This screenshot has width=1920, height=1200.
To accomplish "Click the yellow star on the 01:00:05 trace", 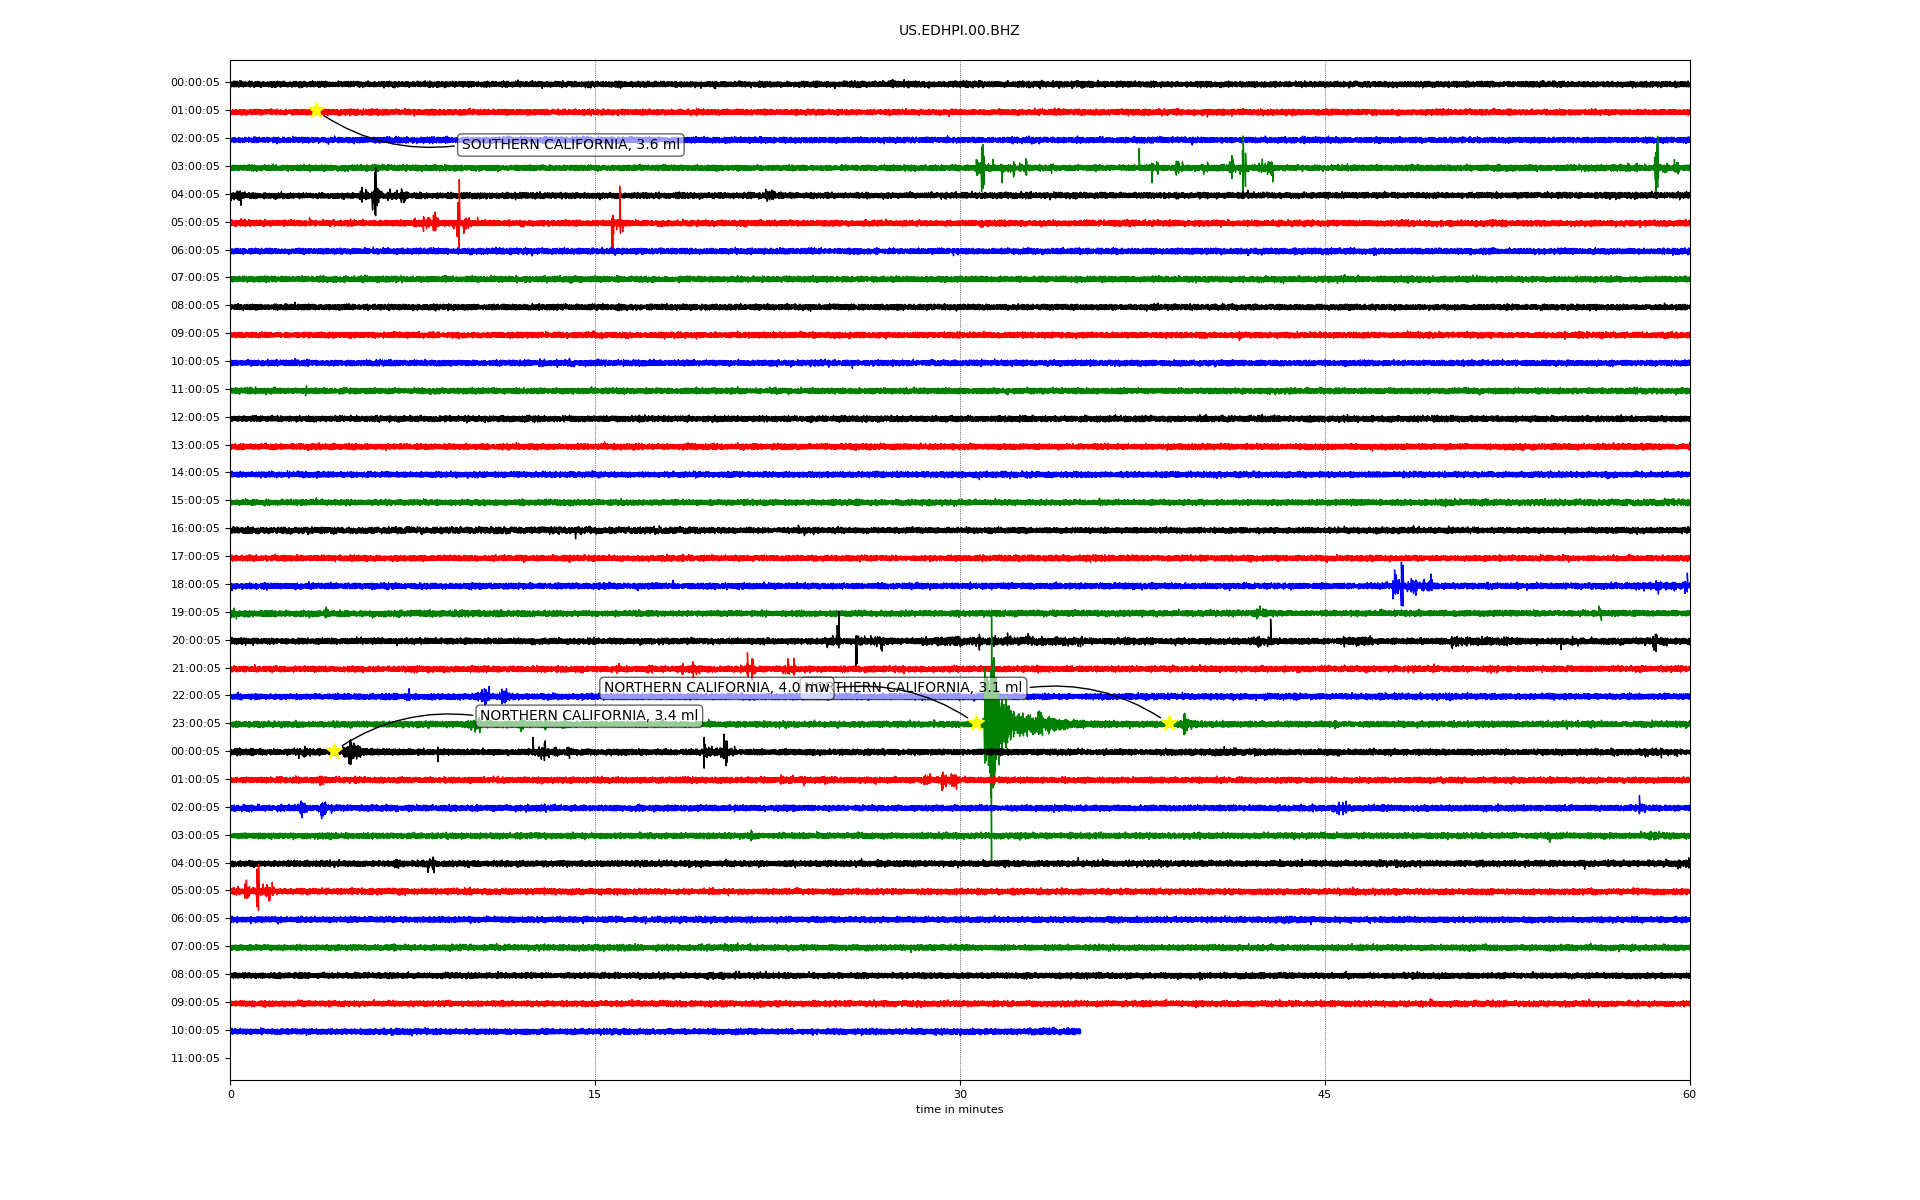I will pyautogui.click(x=316, y=110).
